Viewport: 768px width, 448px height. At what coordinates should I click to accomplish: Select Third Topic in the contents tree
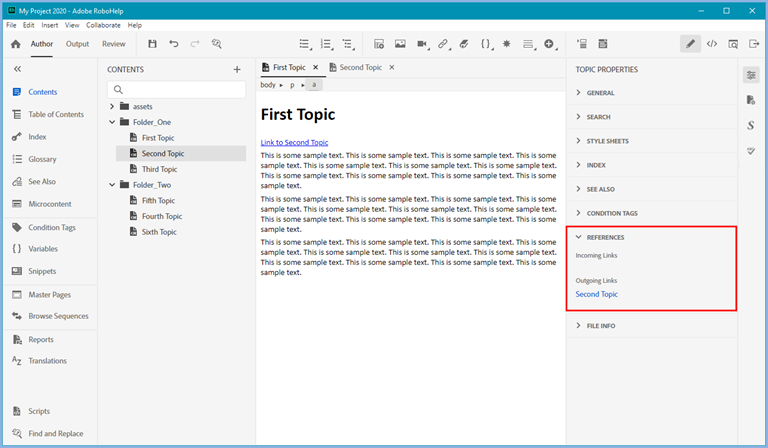[x=160, y=169]
